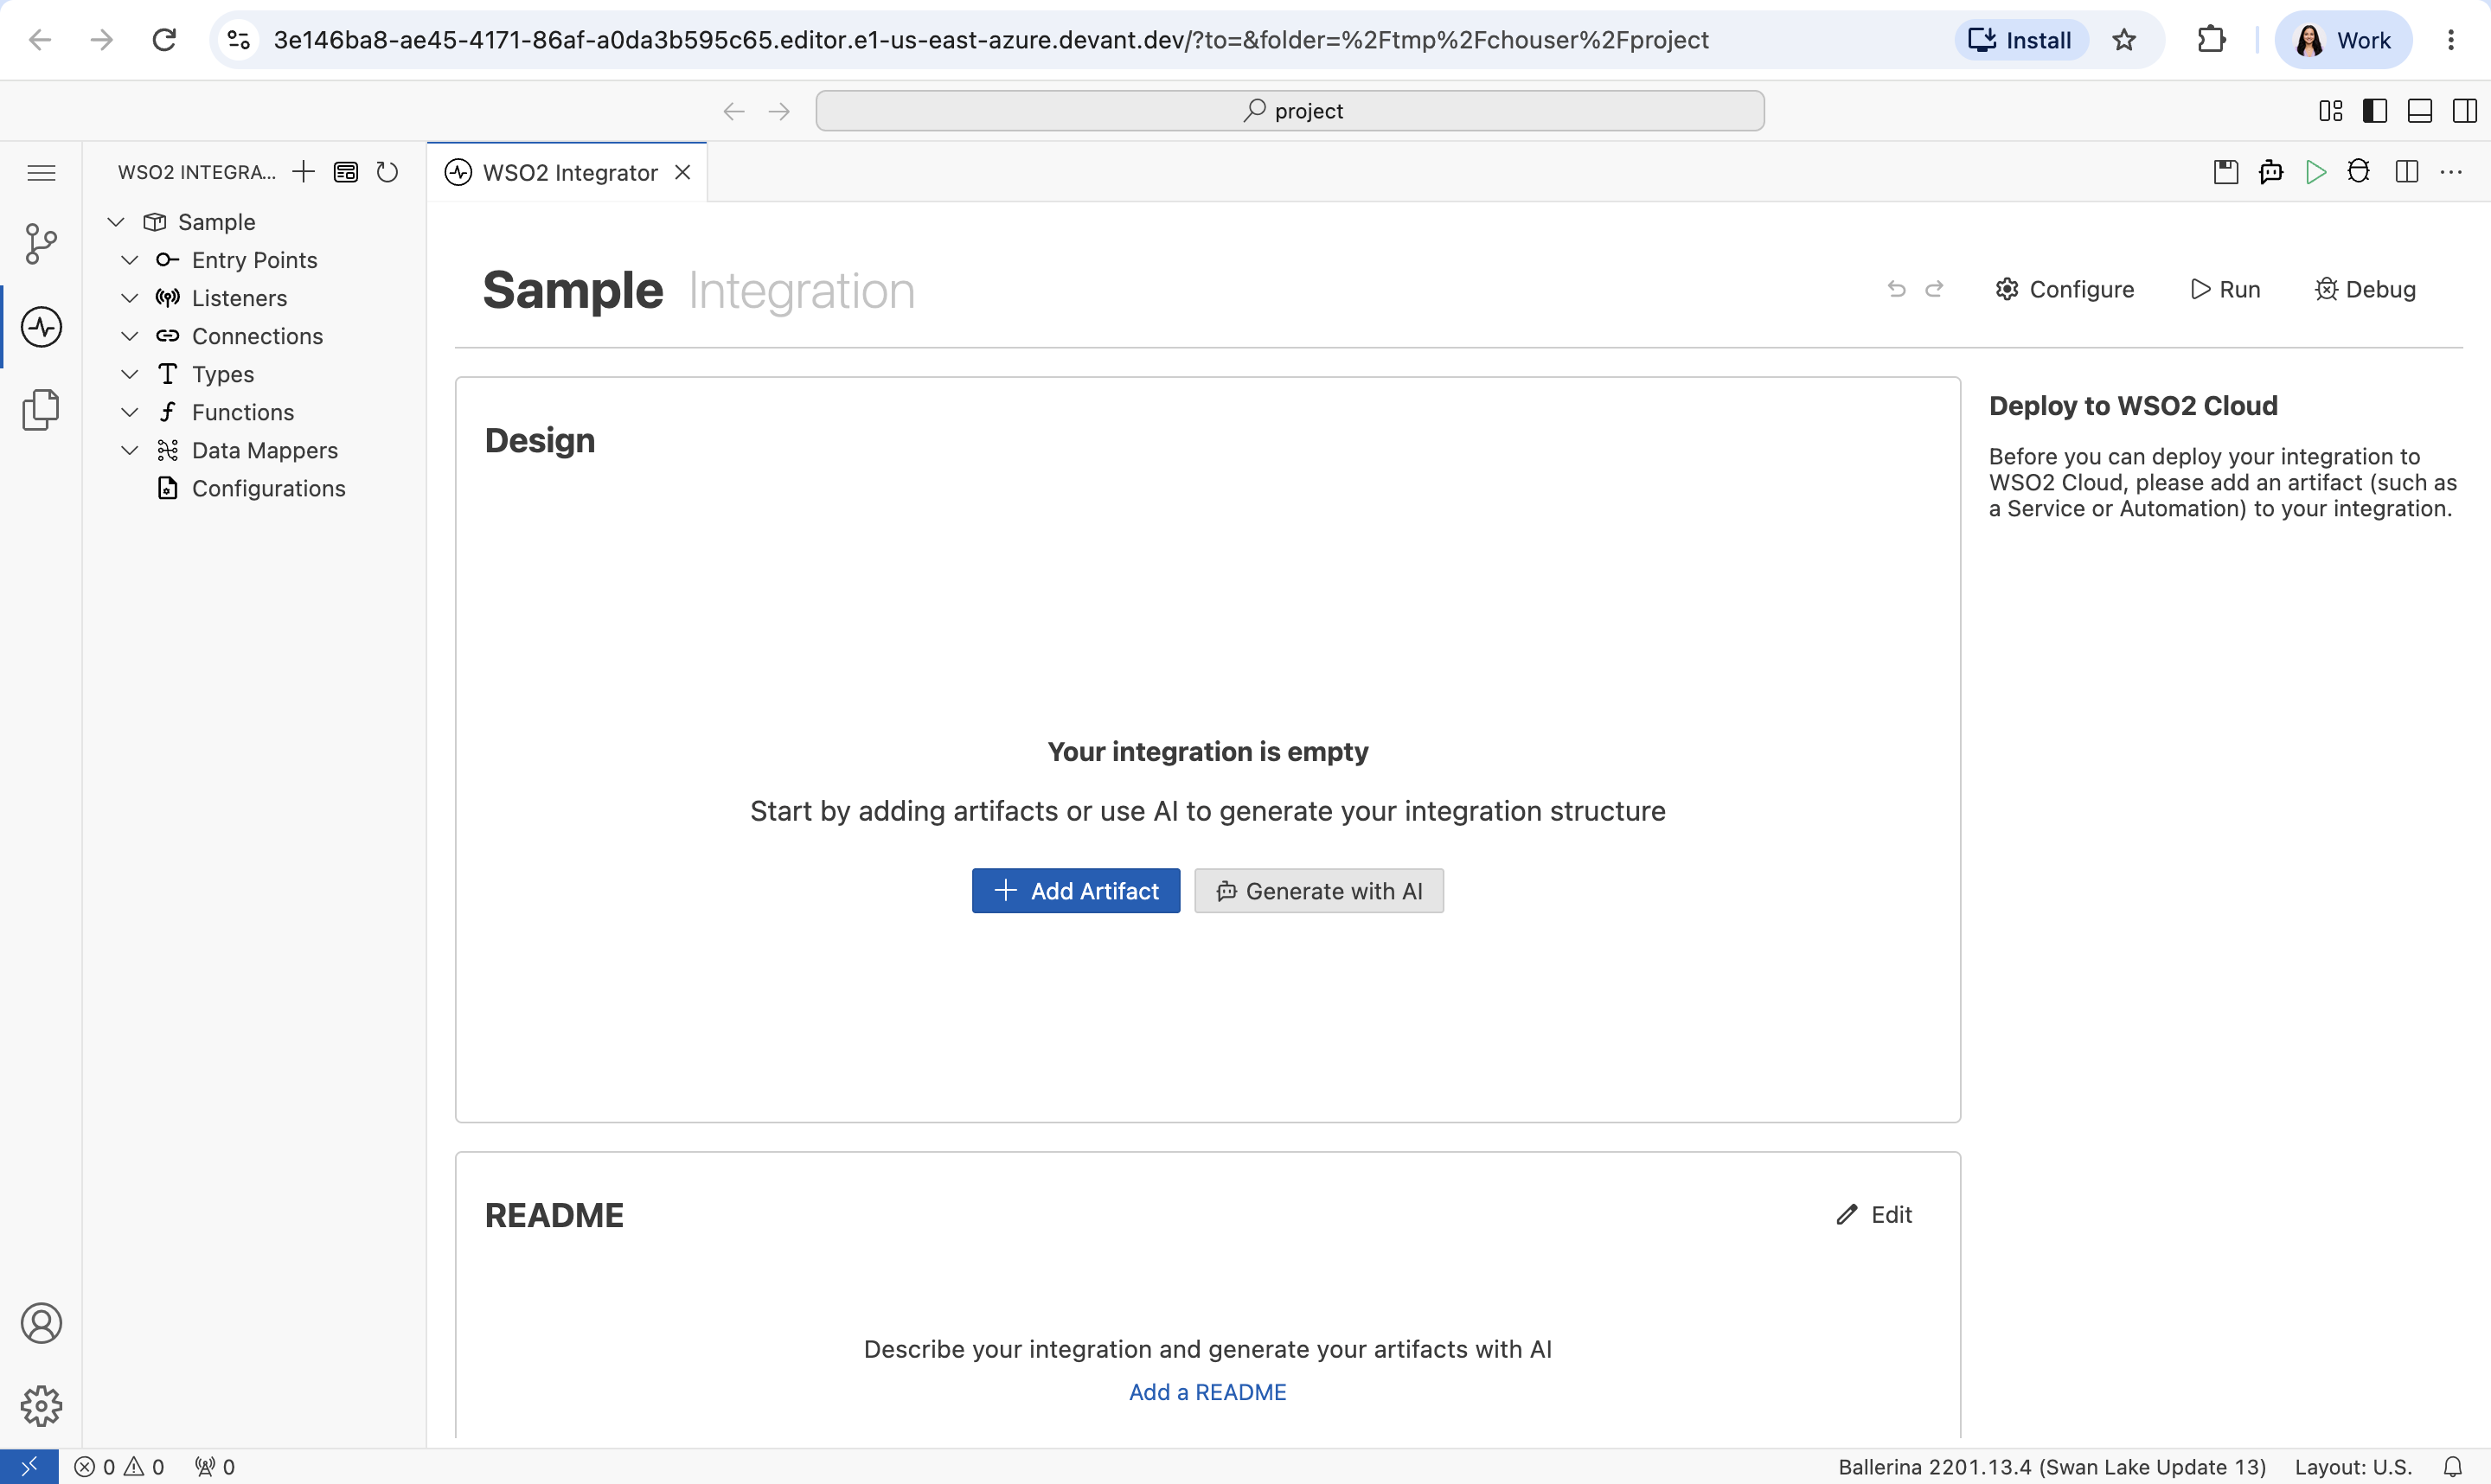Click the Add Artifact button
2491x1484 pixels.
[1076, 891]
